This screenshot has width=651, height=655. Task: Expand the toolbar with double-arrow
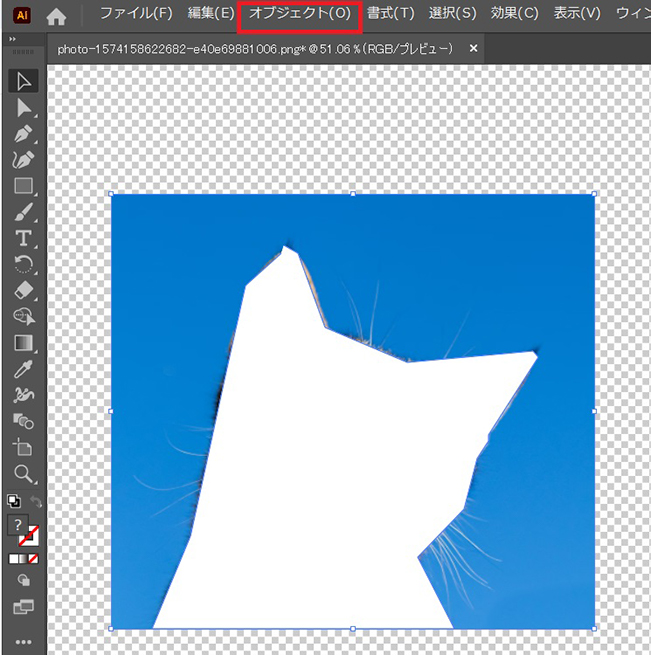click(x=12, y=38)
